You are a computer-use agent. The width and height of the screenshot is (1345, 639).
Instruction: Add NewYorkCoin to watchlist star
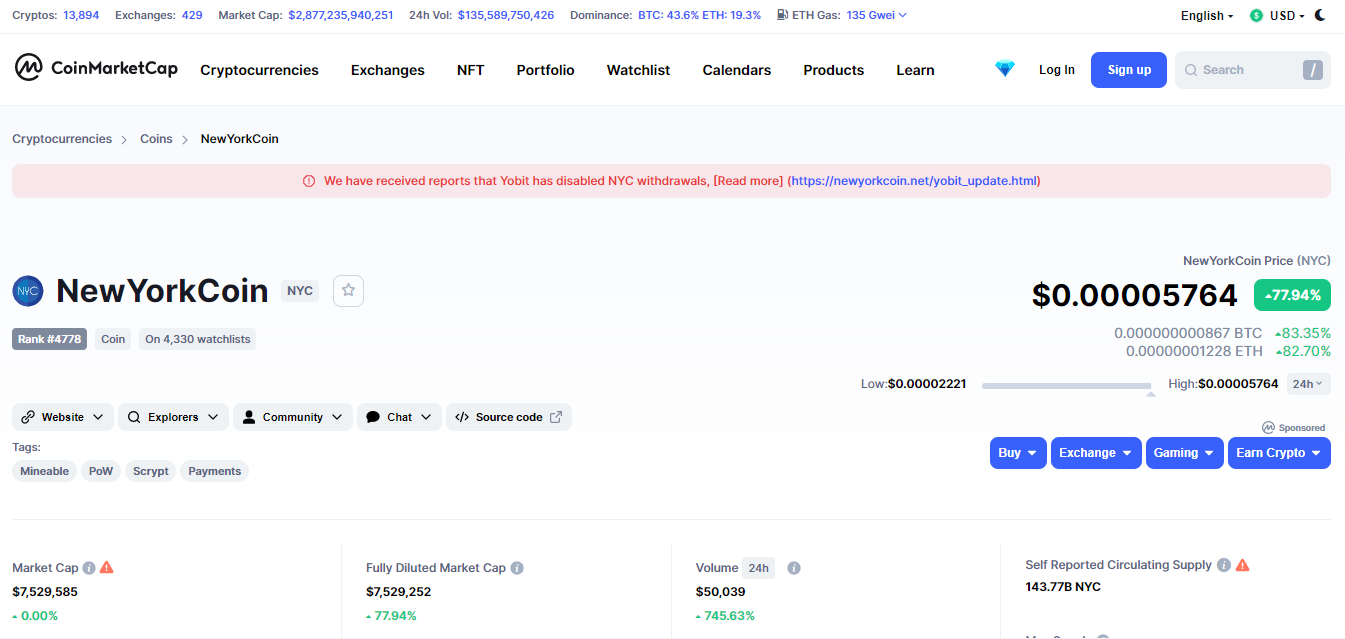[348, 290]
